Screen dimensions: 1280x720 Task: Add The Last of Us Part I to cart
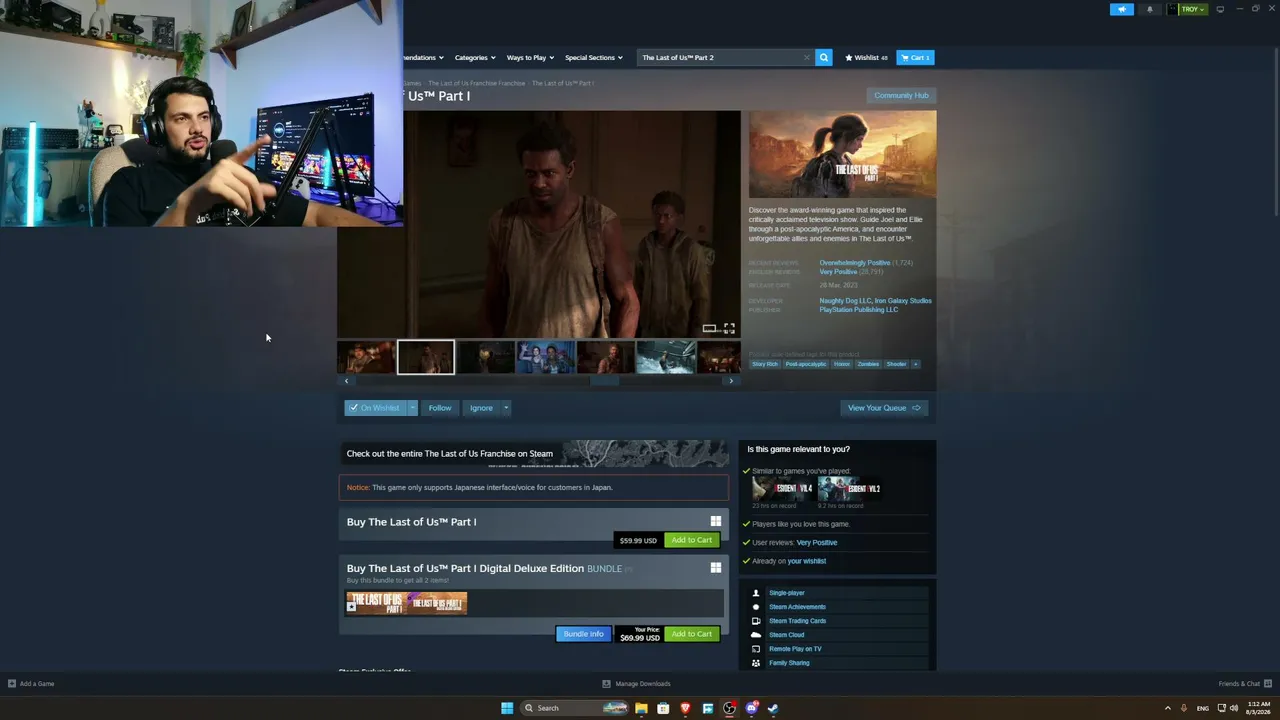tap(692, 540)
